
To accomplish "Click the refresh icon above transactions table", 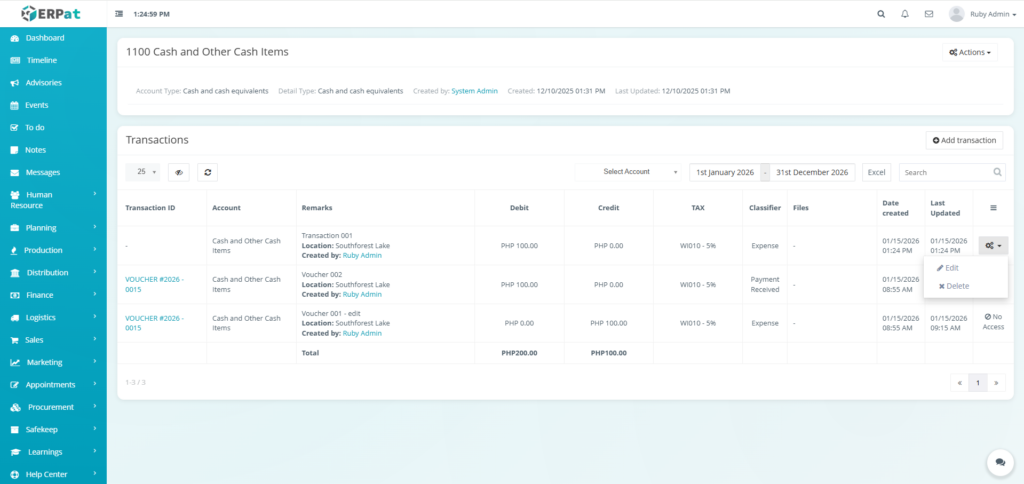I will point(207,172).
